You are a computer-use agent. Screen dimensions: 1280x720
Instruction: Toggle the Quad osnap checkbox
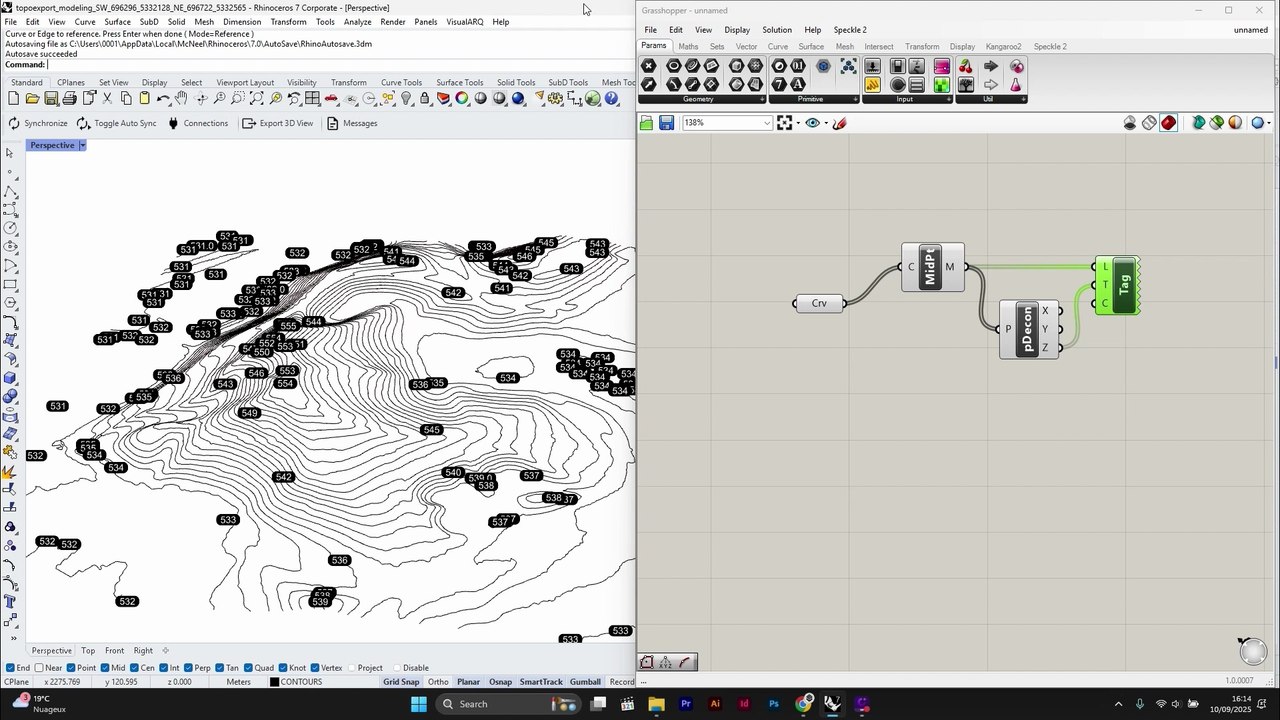tap(248, 668)
